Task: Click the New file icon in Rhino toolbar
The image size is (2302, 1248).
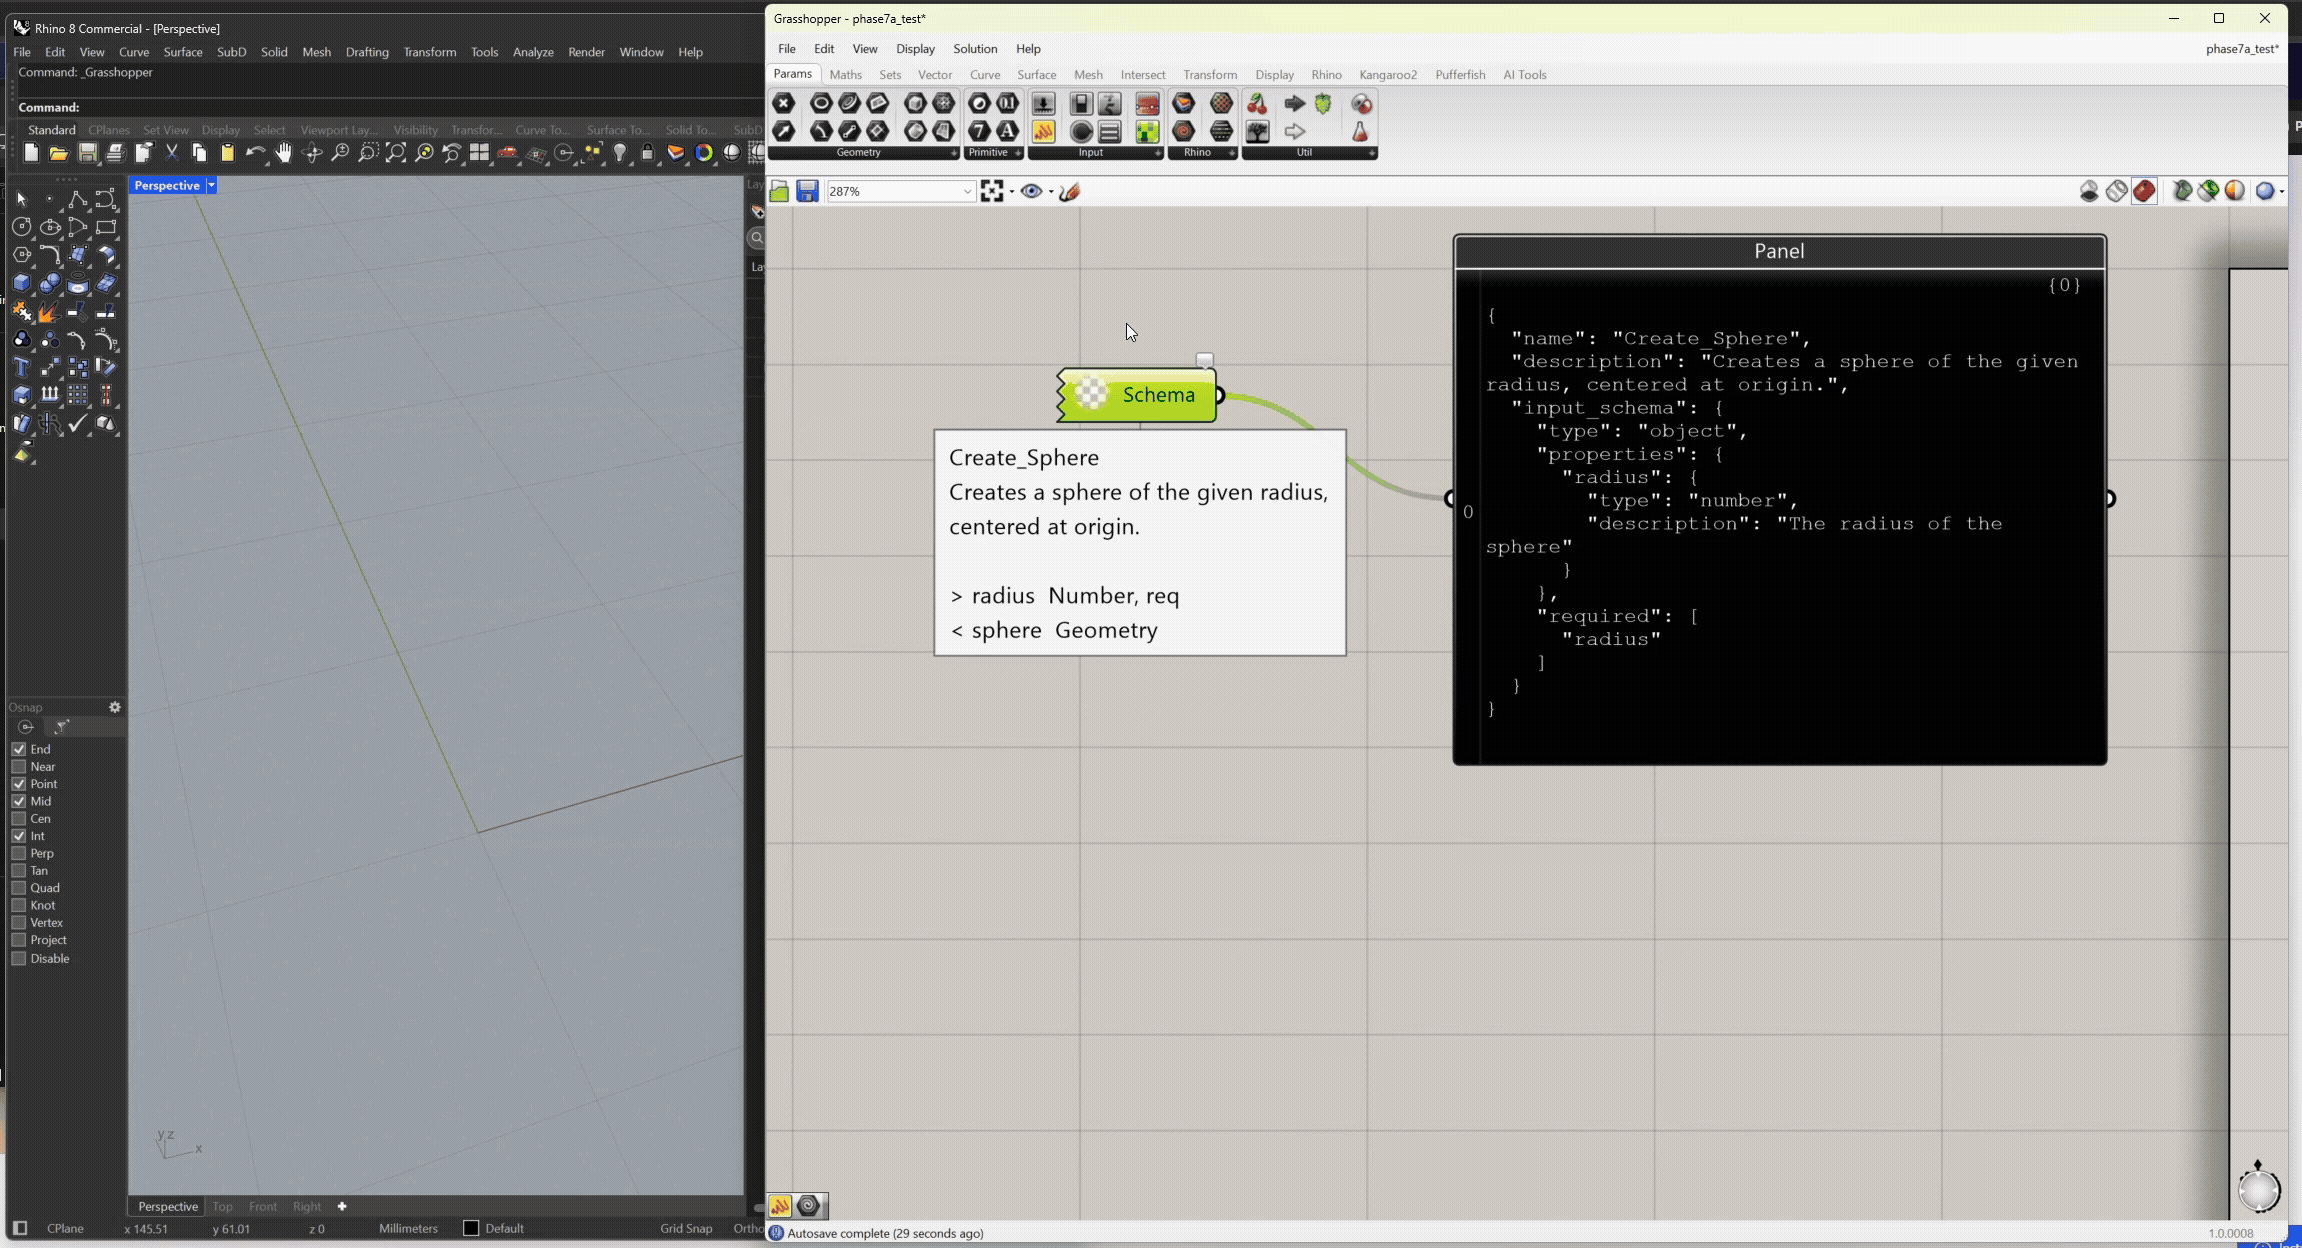Action: click(x=30, y=153)
